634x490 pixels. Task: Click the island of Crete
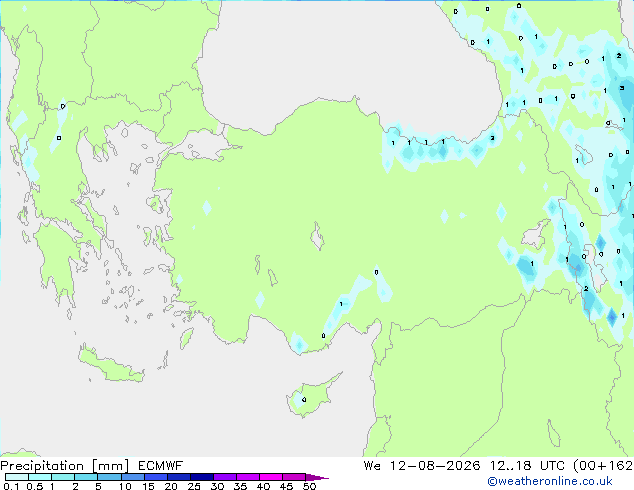tap(110, 365)
